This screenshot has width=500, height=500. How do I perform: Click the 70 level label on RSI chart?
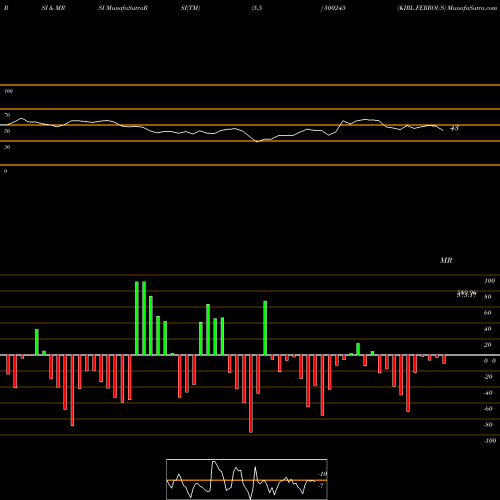(x=7, y=115)
